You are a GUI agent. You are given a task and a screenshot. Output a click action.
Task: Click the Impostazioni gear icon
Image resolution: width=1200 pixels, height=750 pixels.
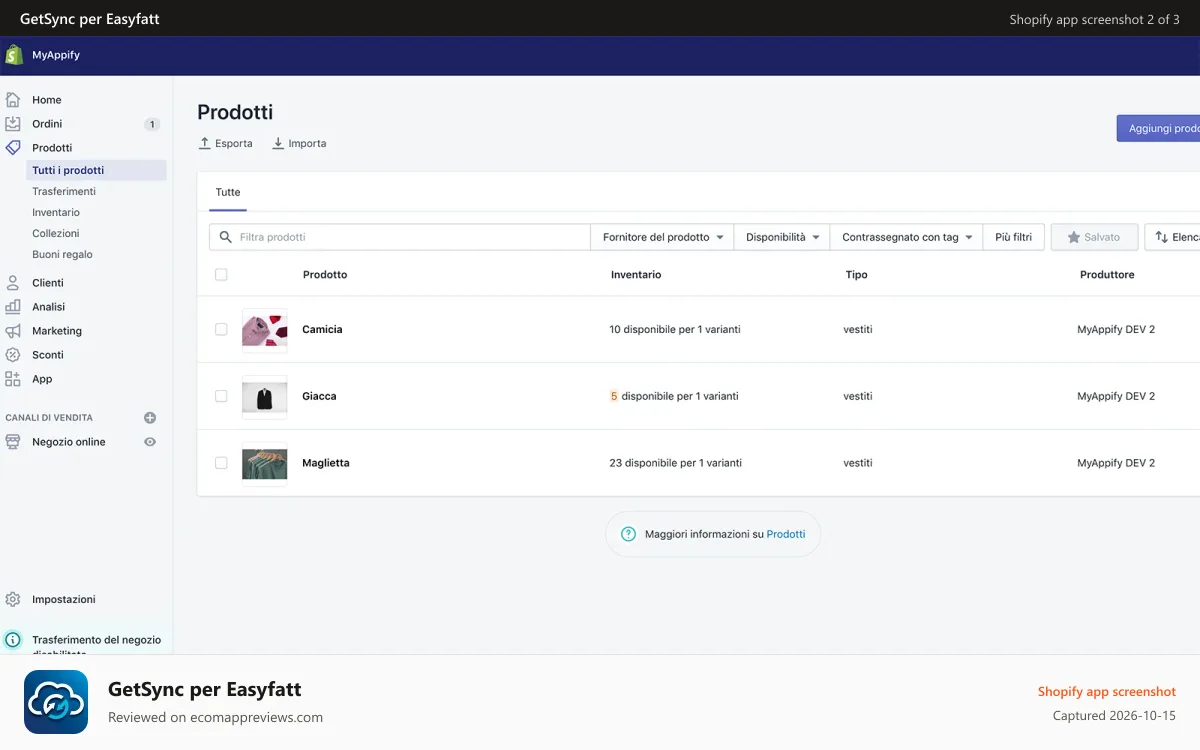tap(13, 600)
